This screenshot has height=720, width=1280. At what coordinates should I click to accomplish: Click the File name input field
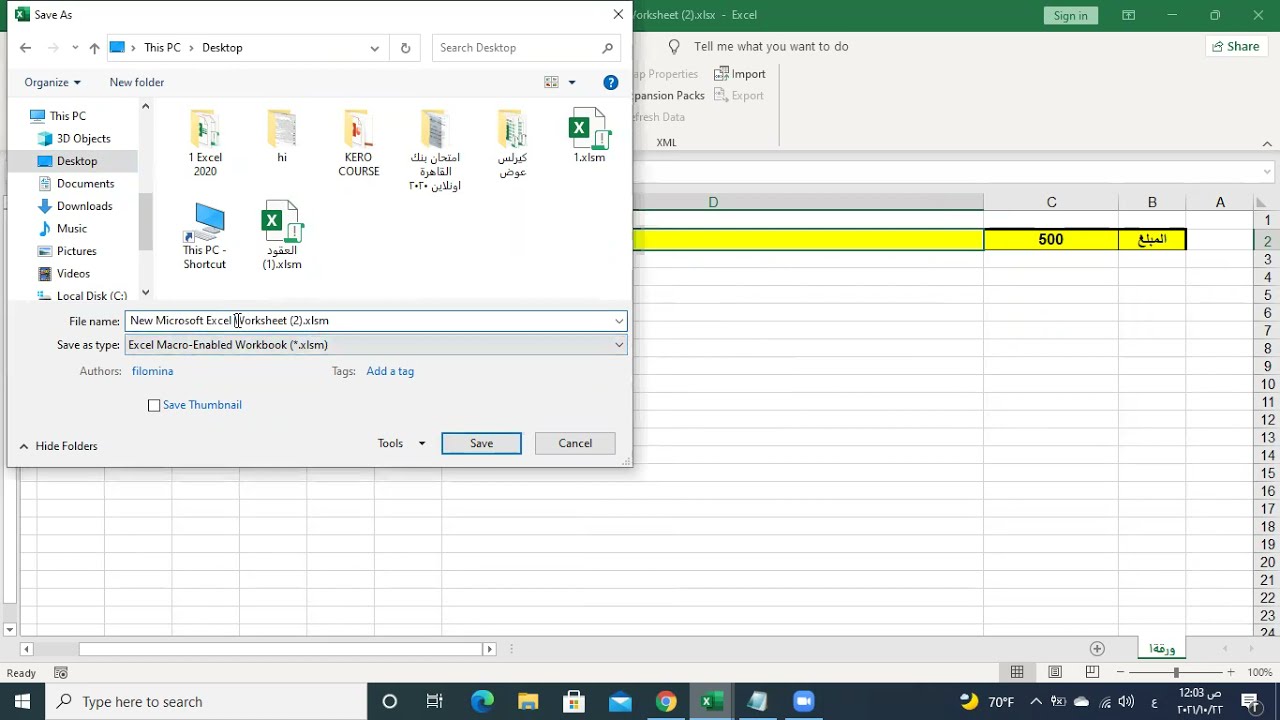click(x=369, y=321)
